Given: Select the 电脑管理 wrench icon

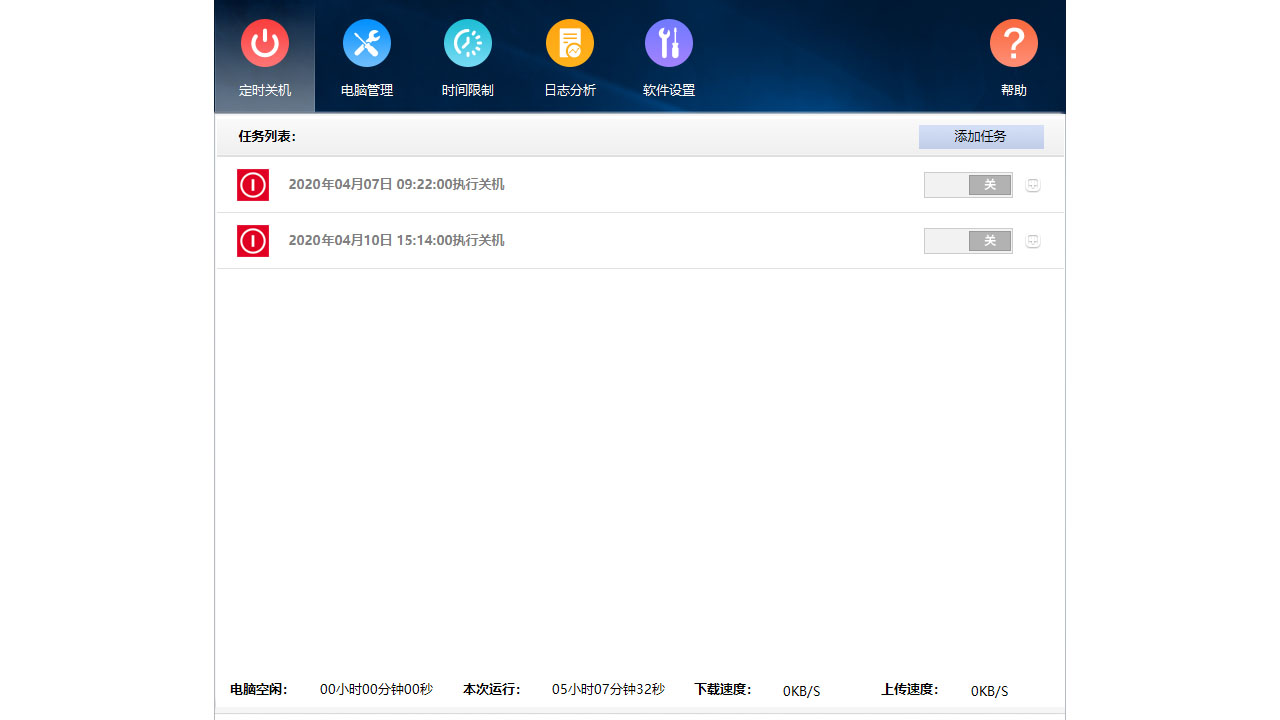Looking at the screenshot, I should click(x=366, y=43).
